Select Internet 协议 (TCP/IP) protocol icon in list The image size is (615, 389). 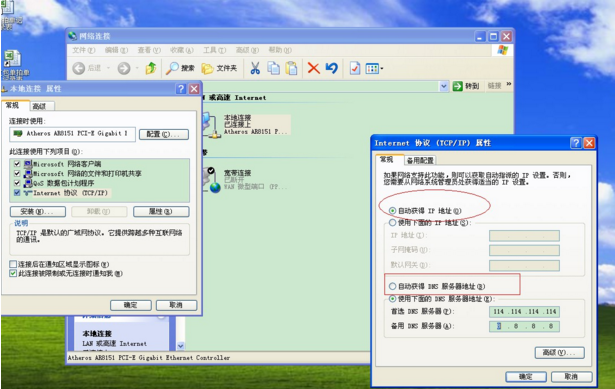[28, 193]
